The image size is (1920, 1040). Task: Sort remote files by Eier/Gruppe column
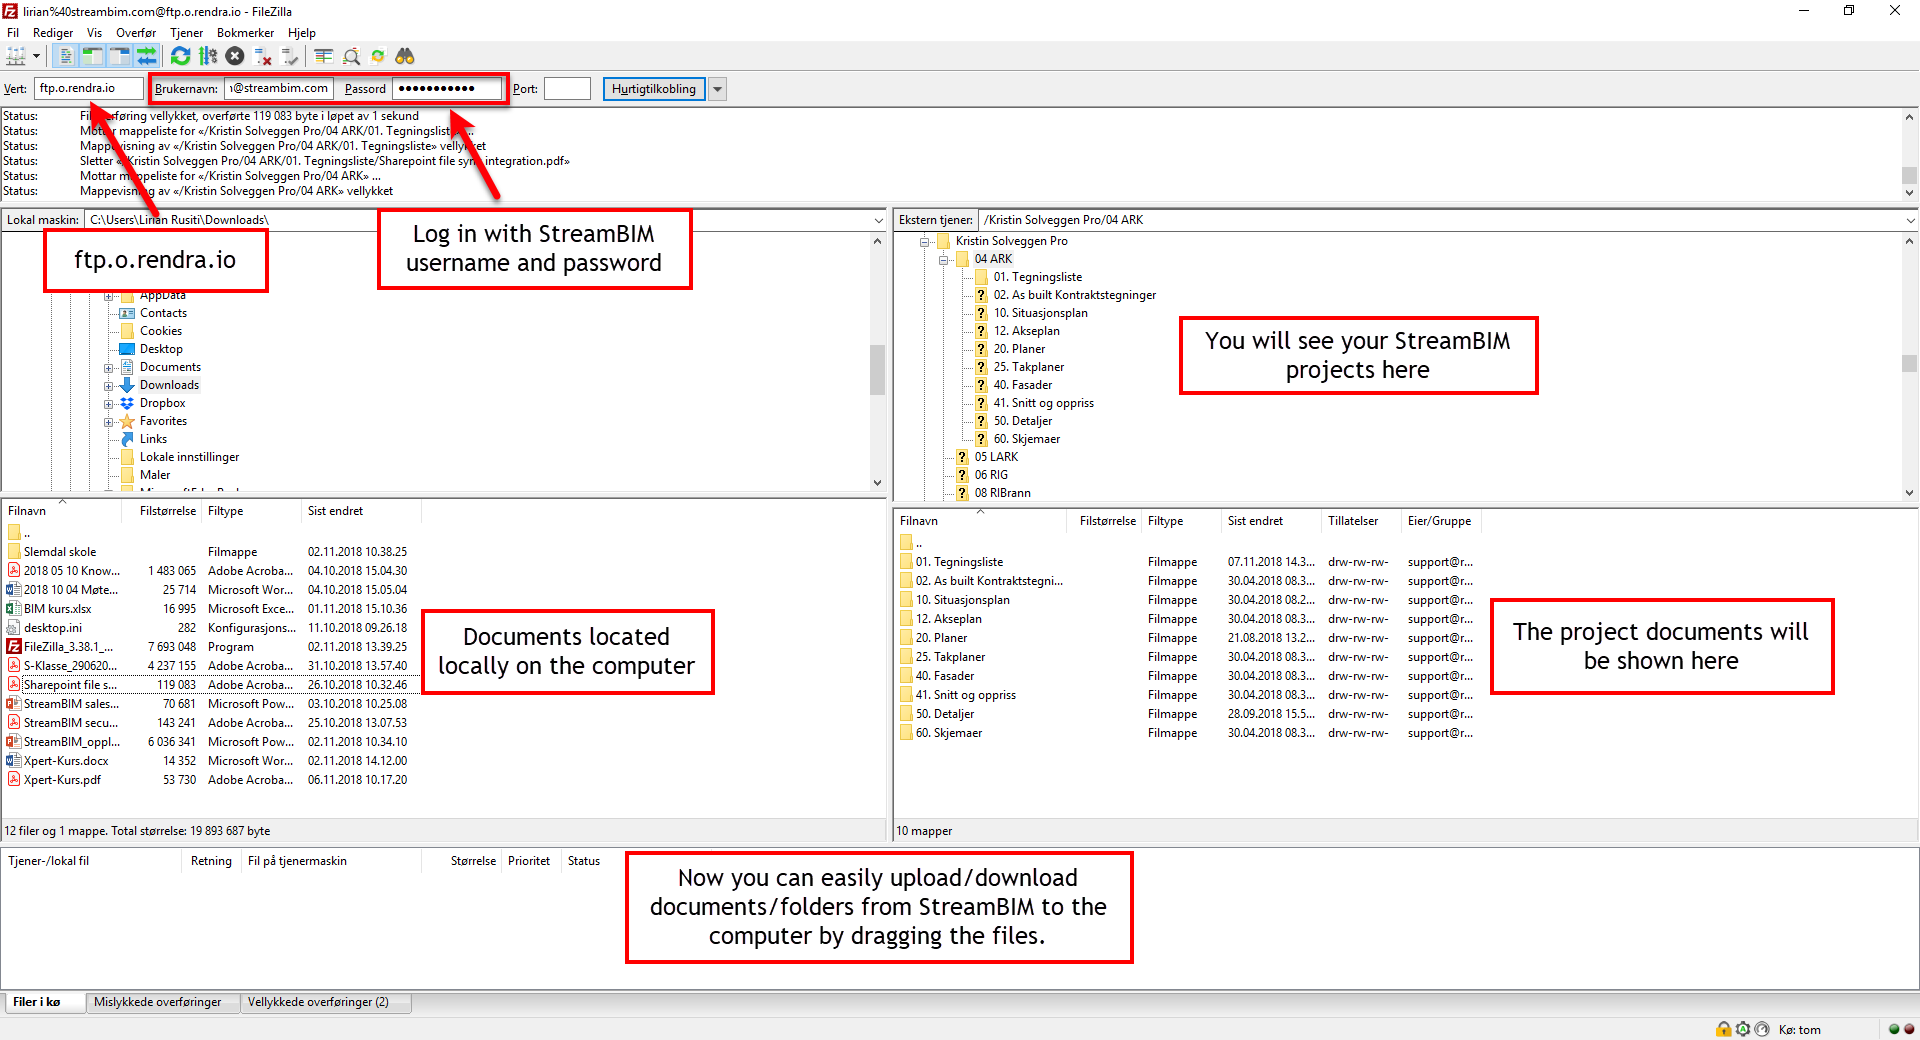(x=1440, y=521)
